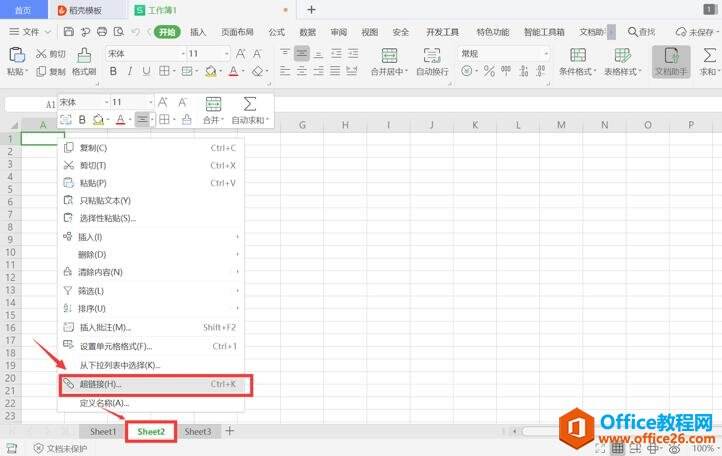Click the Conditional Formatting (条件格式) icon

(575, 54)
